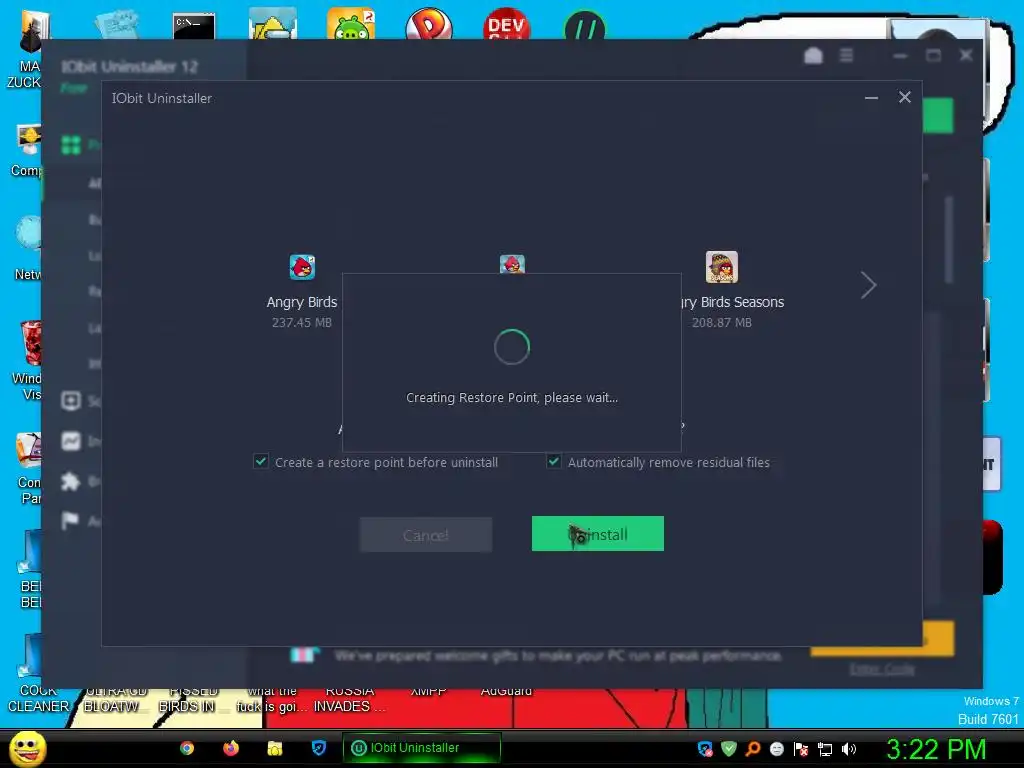The image size is (1024, 768).
Task: Open the COCK CLEANER desktop shortcut
Action: pos(33,673)
